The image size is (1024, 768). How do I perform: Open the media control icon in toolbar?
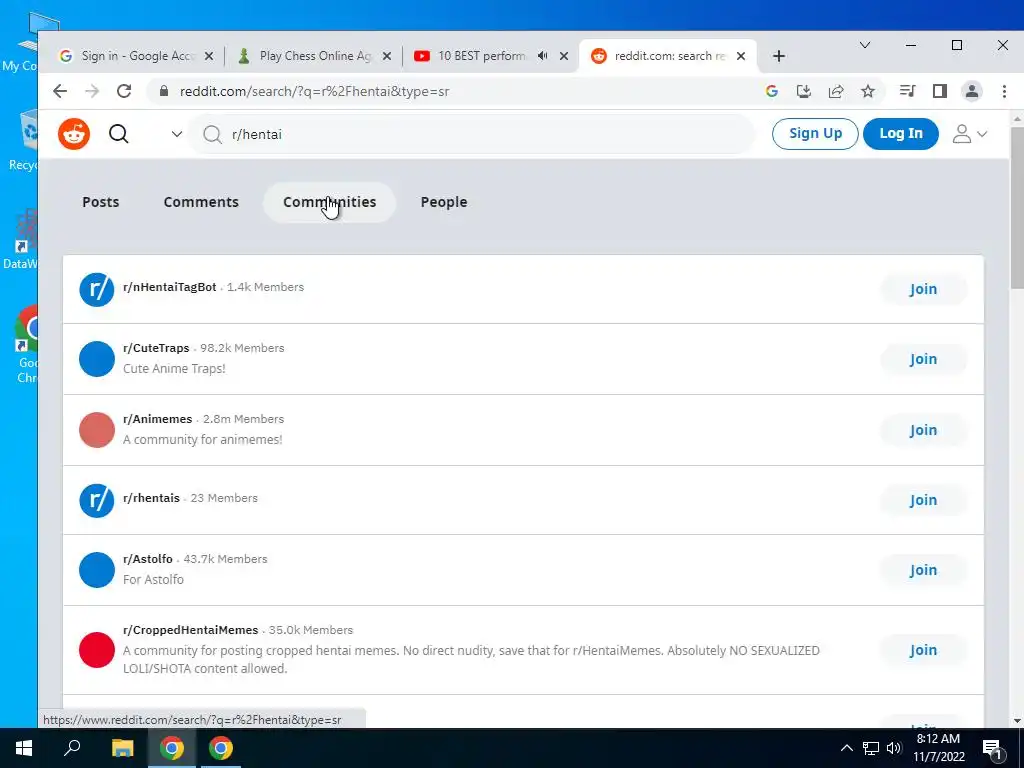tap(907, 91)
